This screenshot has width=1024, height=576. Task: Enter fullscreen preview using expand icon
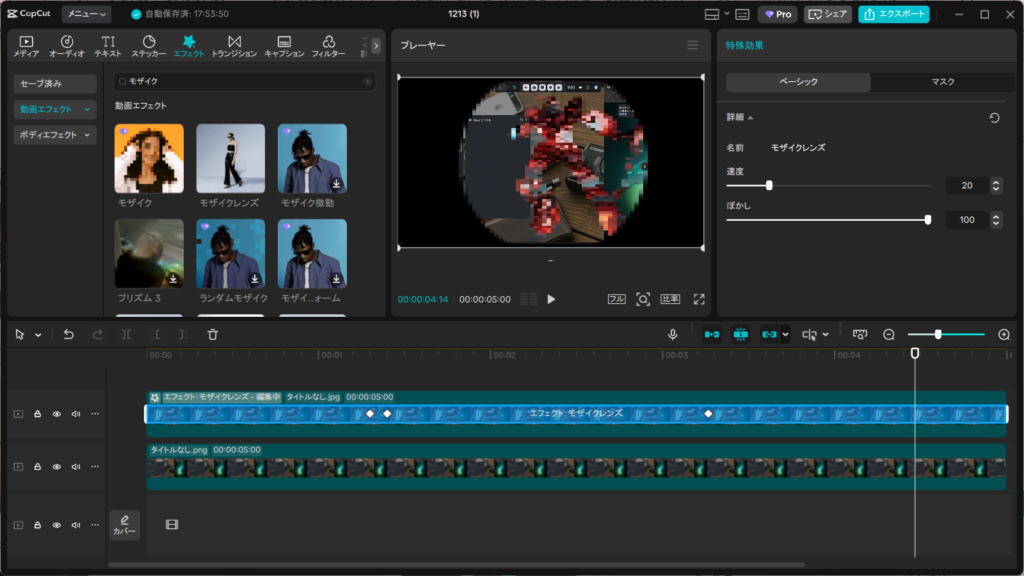click(699, 299)
